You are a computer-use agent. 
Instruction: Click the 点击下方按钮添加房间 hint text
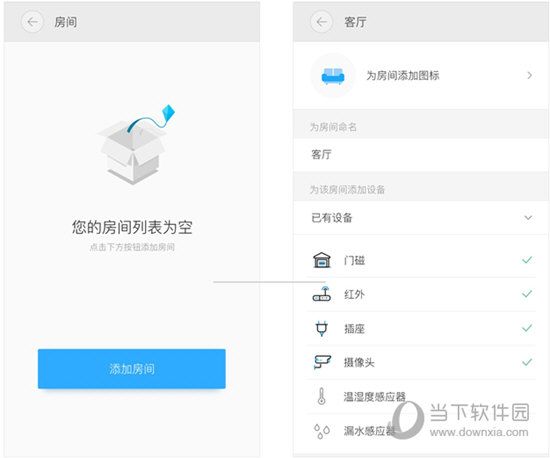132,247
